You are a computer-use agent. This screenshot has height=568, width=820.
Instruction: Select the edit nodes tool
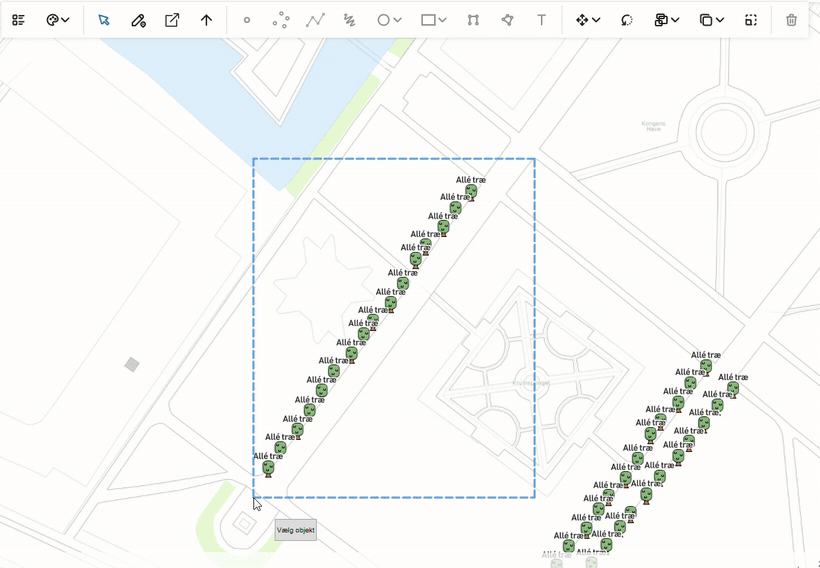coord(473,20)
